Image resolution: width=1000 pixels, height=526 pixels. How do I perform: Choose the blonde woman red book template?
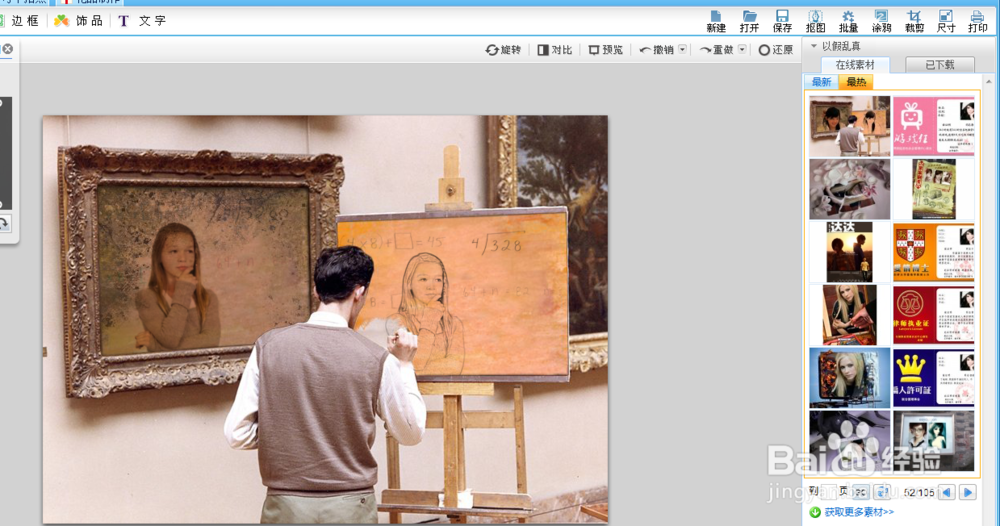pyautogui.click(x=849, y=315)
